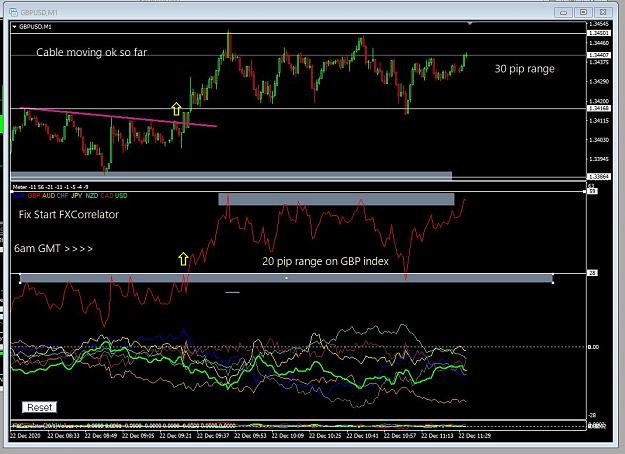Click the '20 pip range on GBP index' label

[325, 261]
